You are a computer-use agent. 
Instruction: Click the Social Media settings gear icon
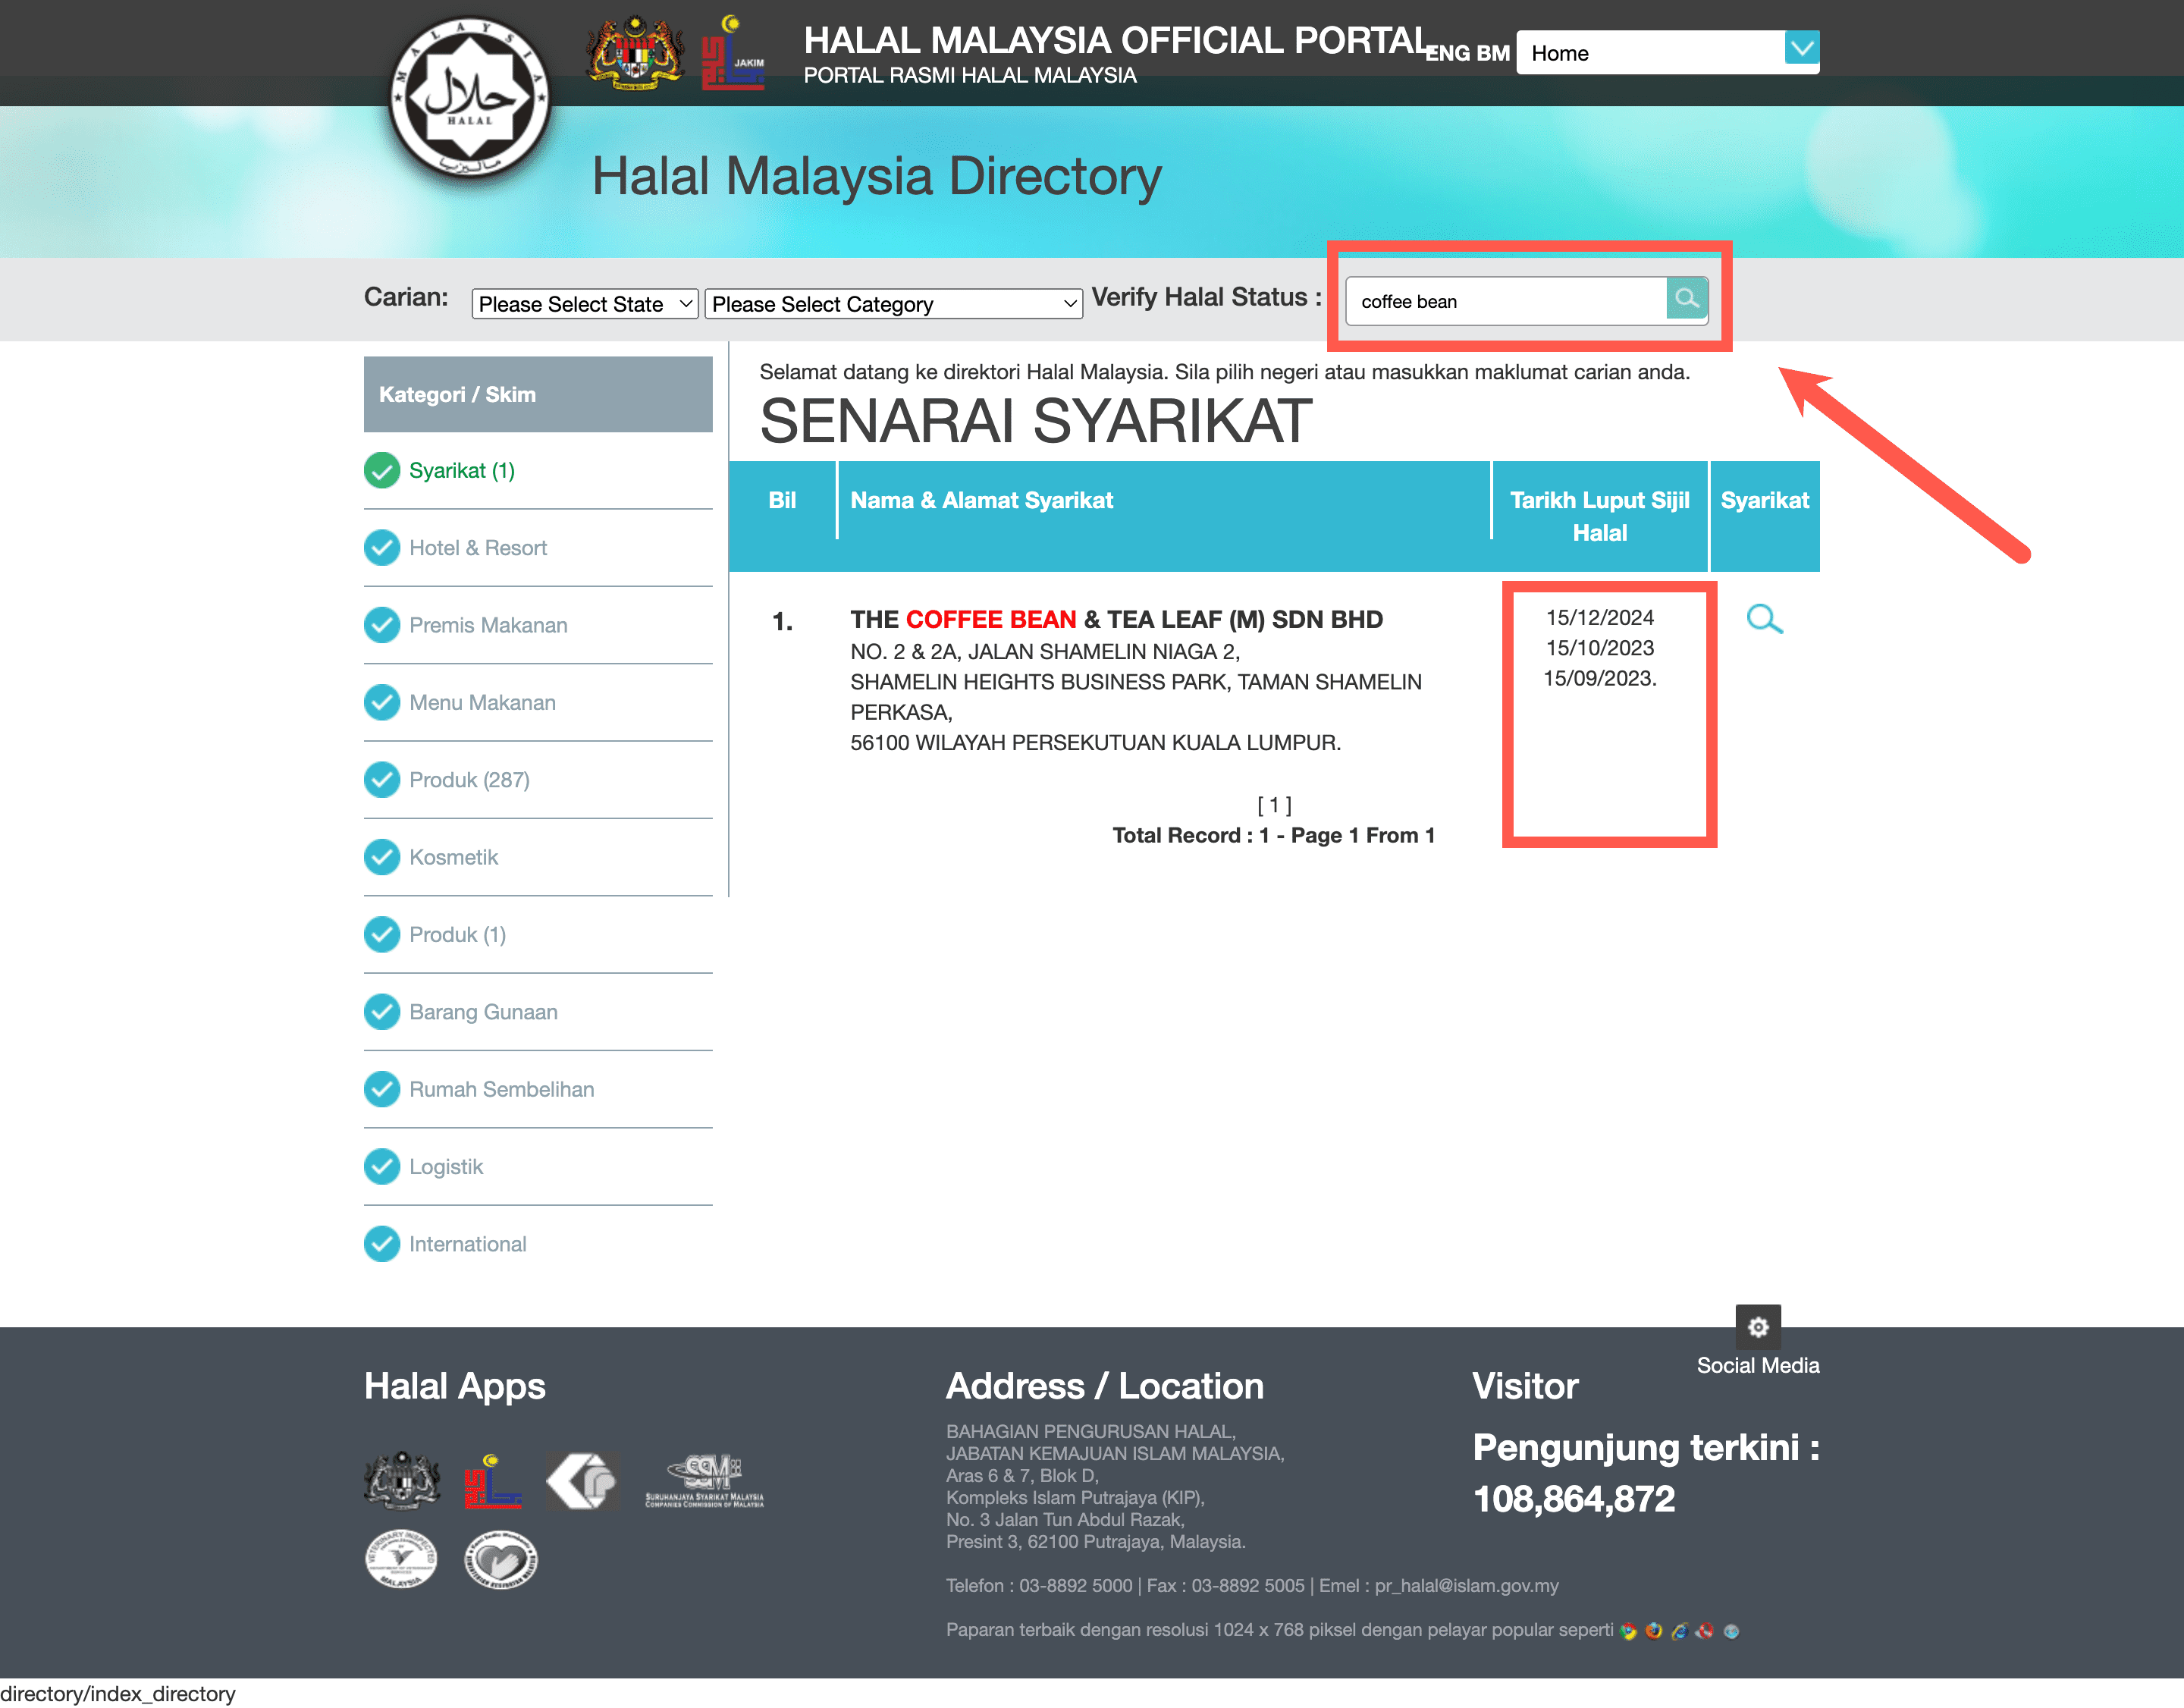click(x=1757, y=1327)
